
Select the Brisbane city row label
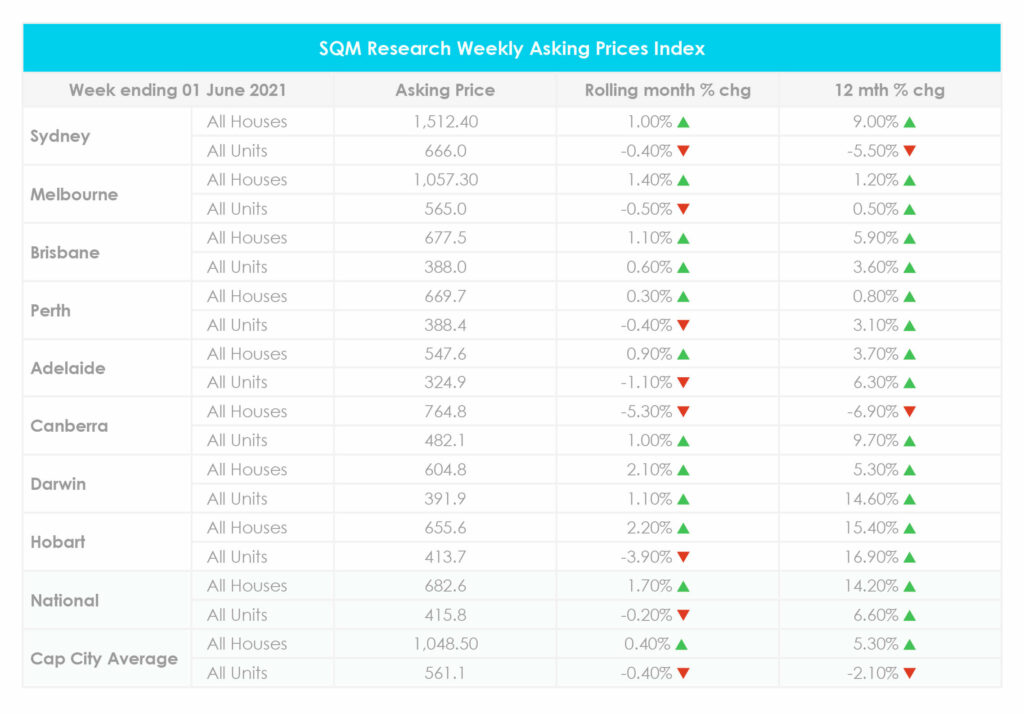tap(65, 253)
